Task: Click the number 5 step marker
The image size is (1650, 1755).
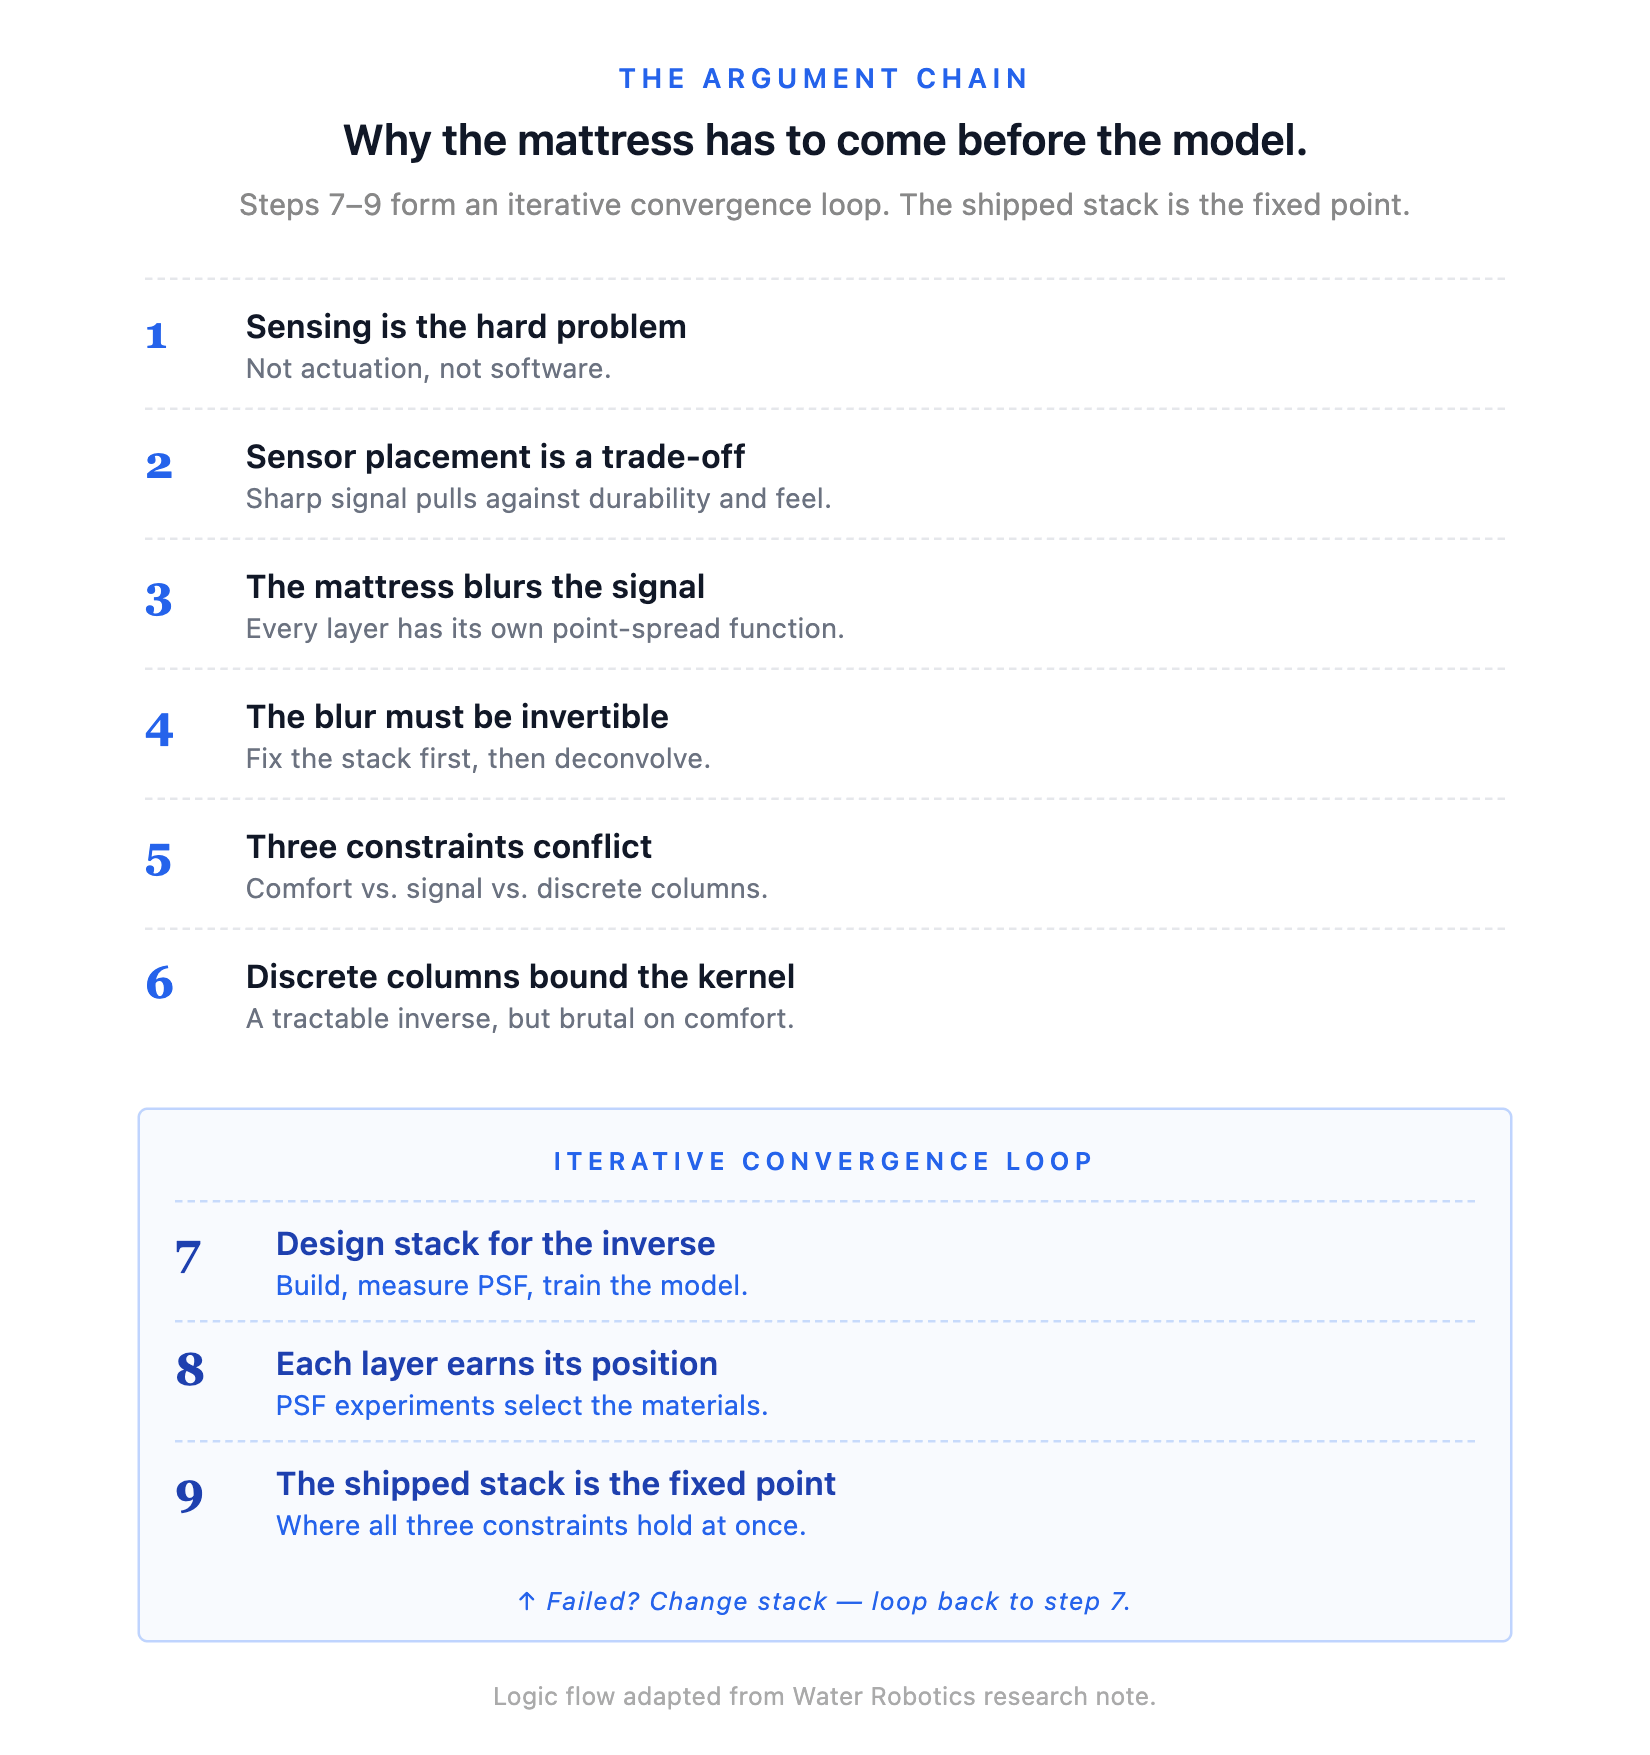Action: point(159,860)
